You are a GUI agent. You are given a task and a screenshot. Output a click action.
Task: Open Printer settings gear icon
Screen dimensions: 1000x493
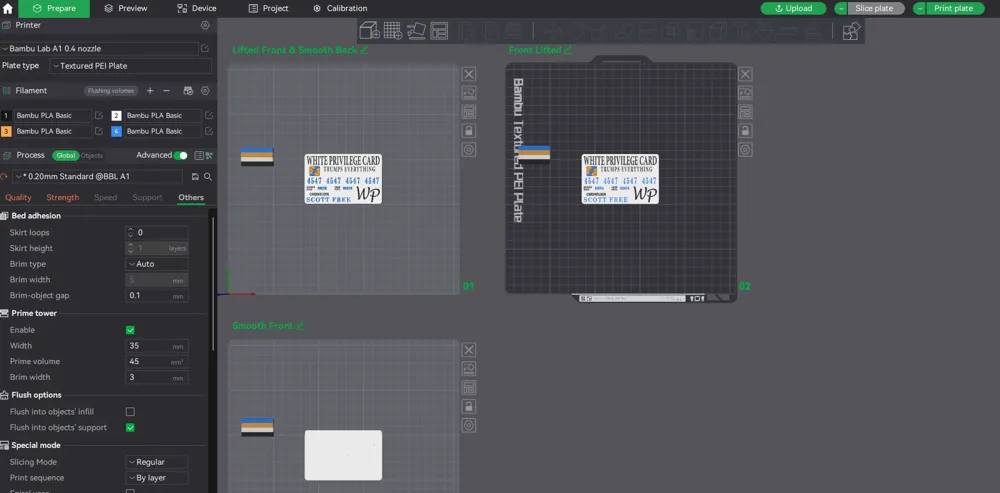(205, 25)
